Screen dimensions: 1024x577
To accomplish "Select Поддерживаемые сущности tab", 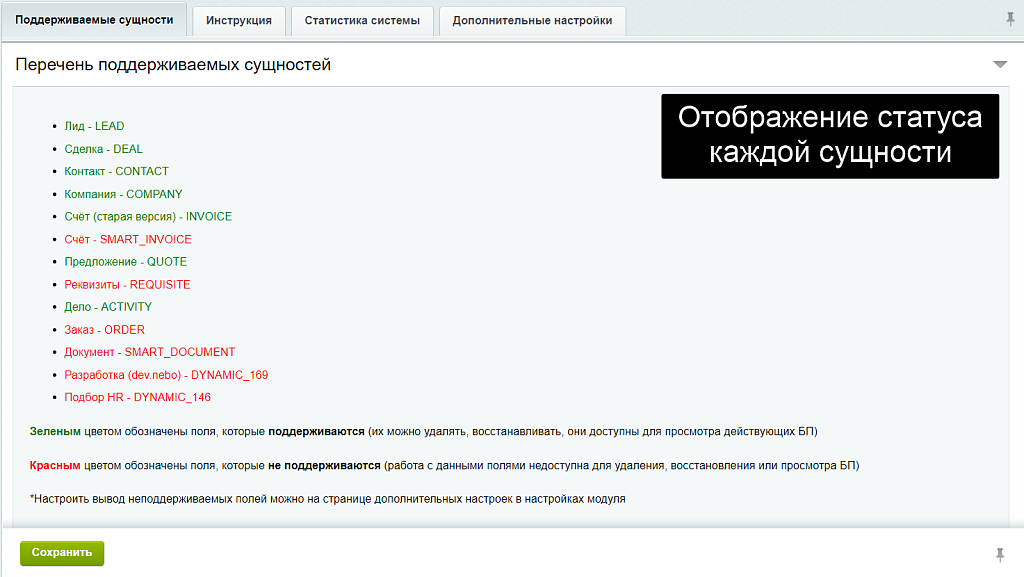I will point(94,20).
